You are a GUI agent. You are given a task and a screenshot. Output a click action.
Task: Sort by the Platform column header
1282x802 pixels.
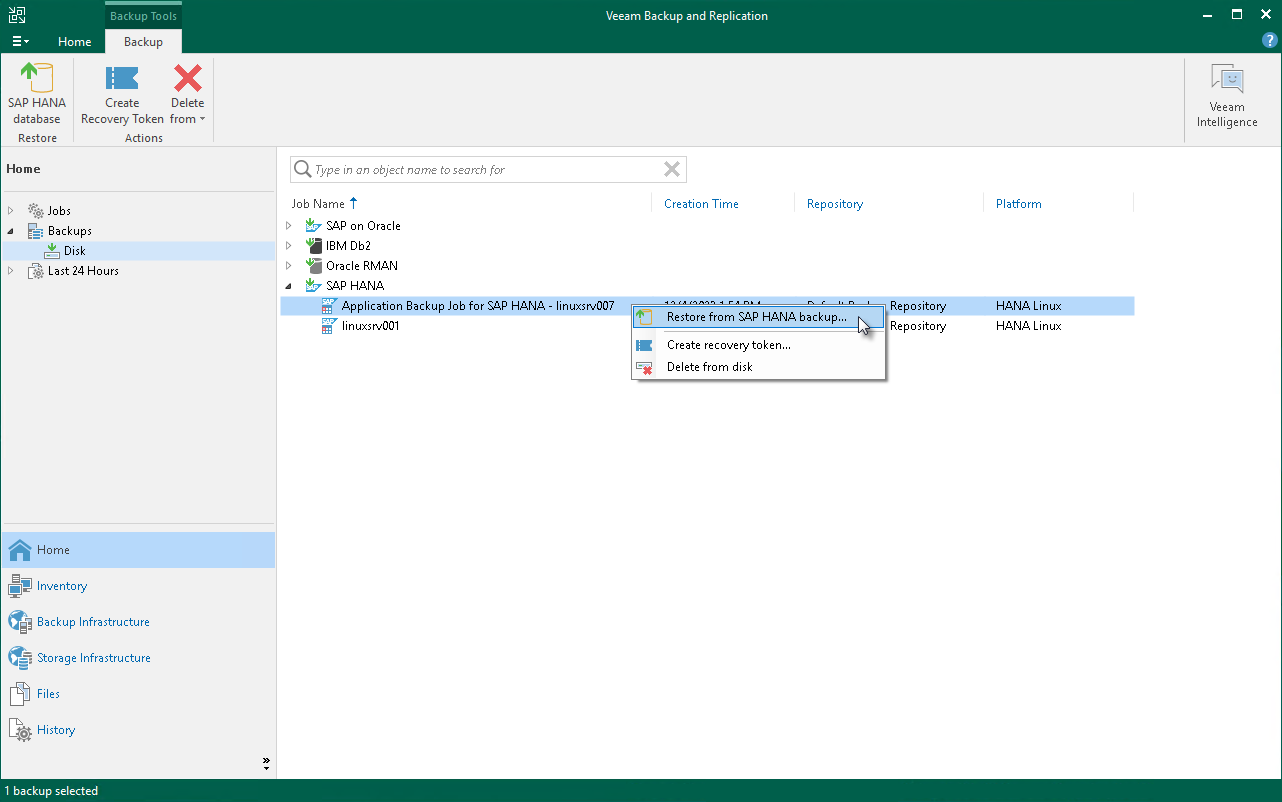click(x=1019, y=204)
